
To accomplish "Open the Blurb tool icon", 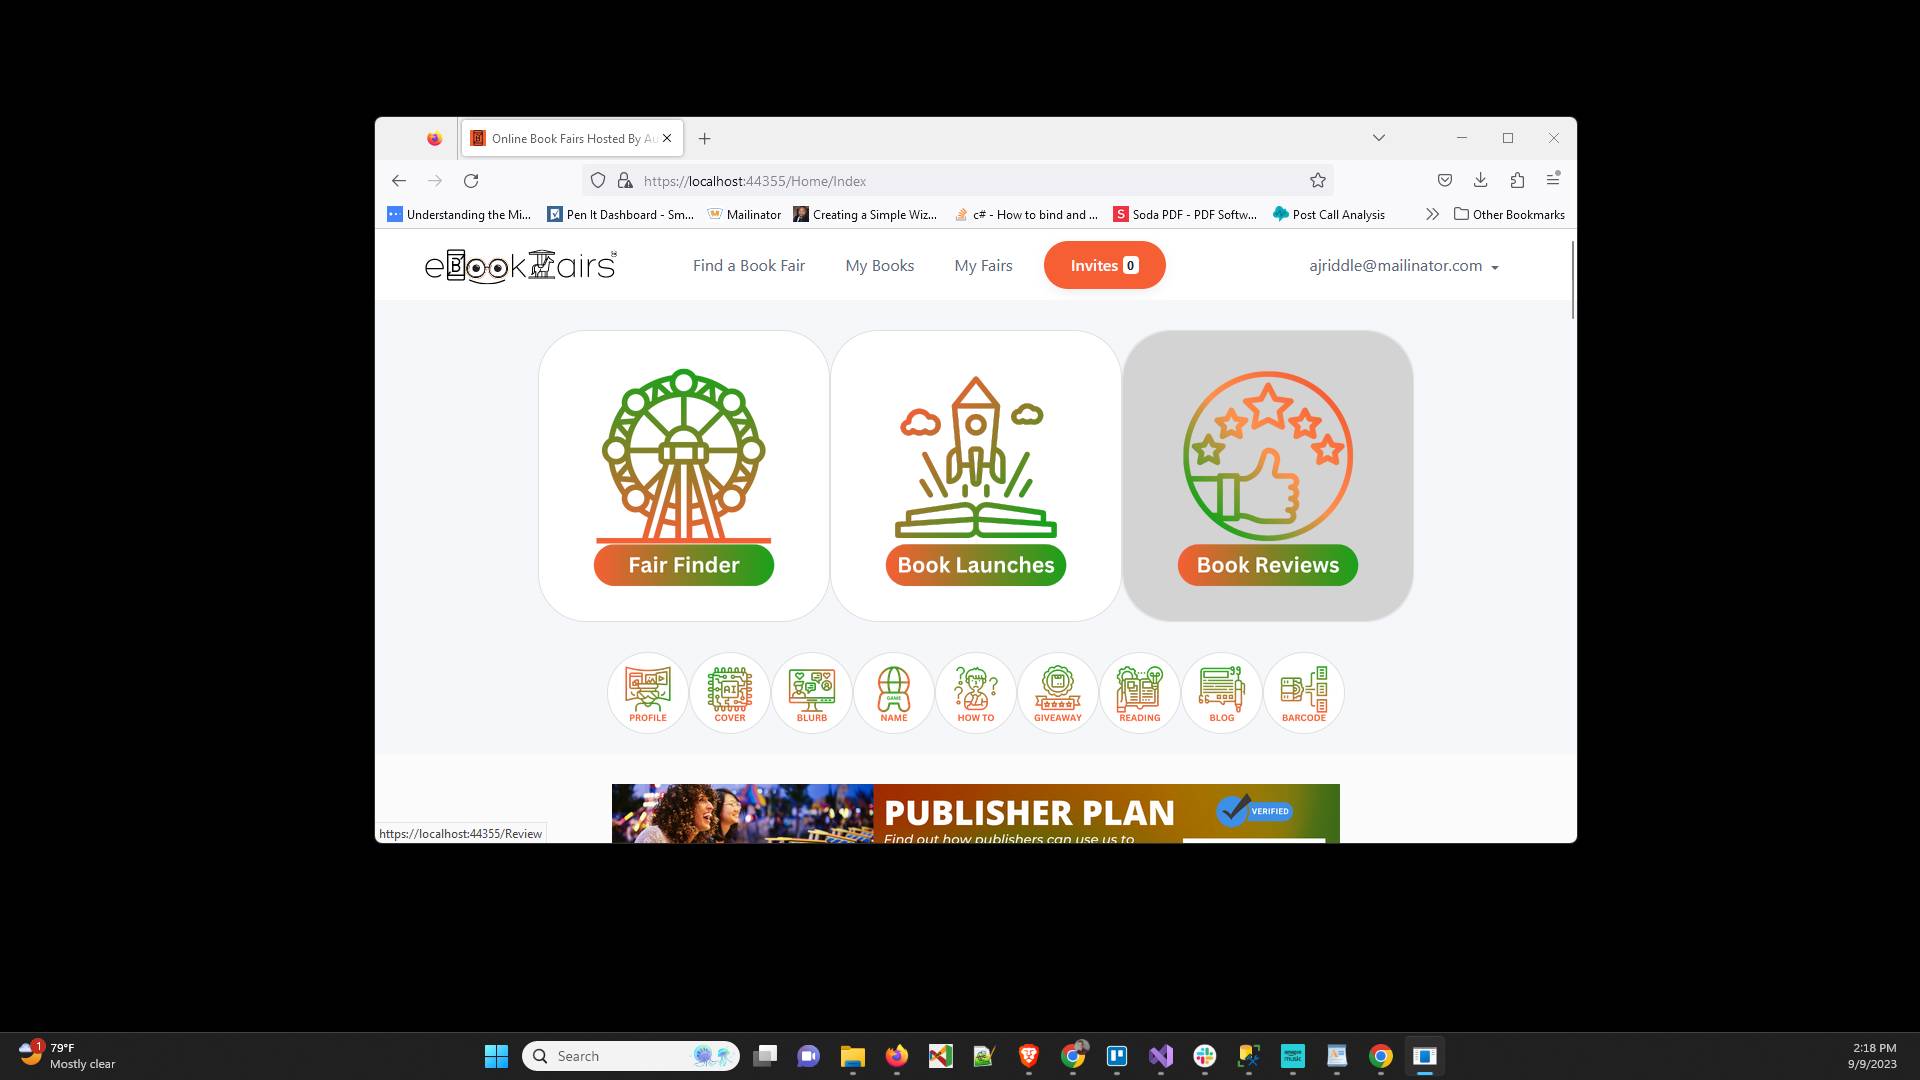I will pos(811,692).
